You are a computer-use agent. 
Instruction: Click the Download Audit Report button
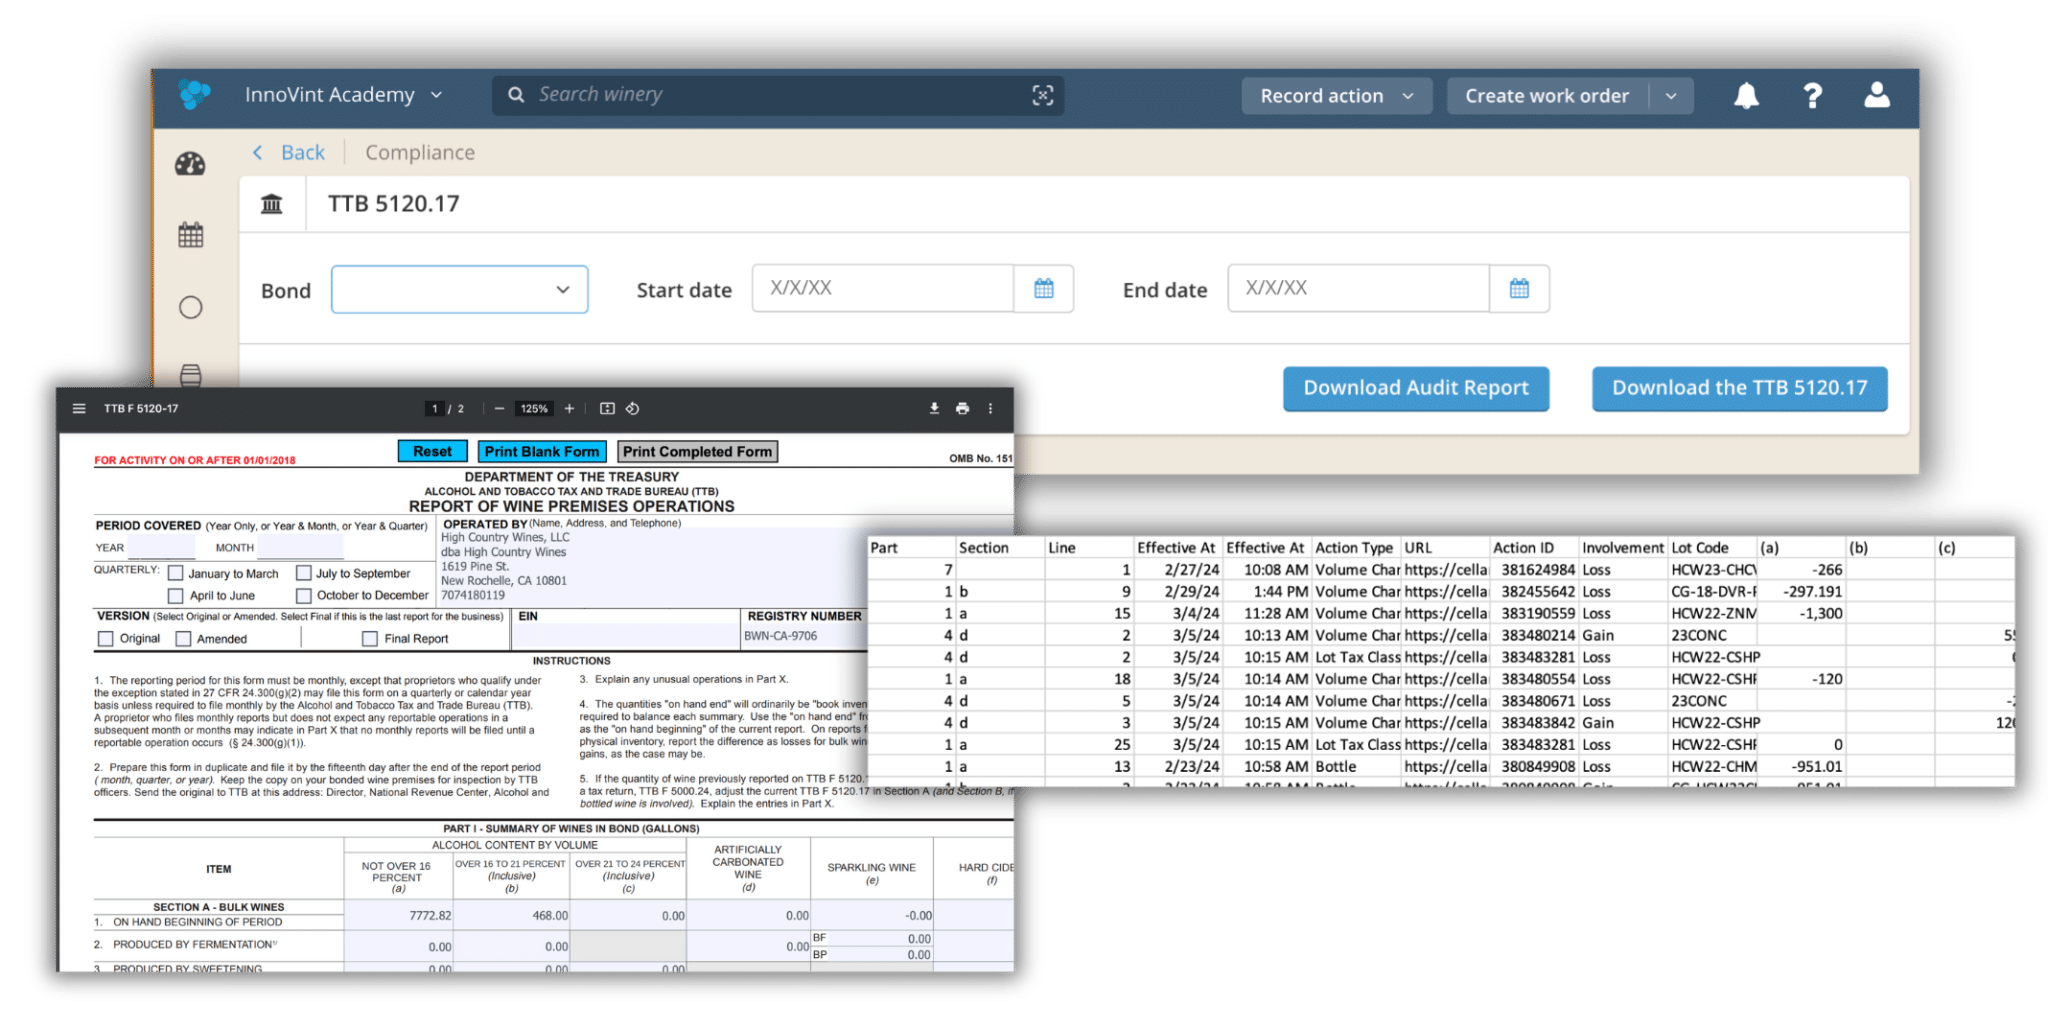coord(1415,388)
